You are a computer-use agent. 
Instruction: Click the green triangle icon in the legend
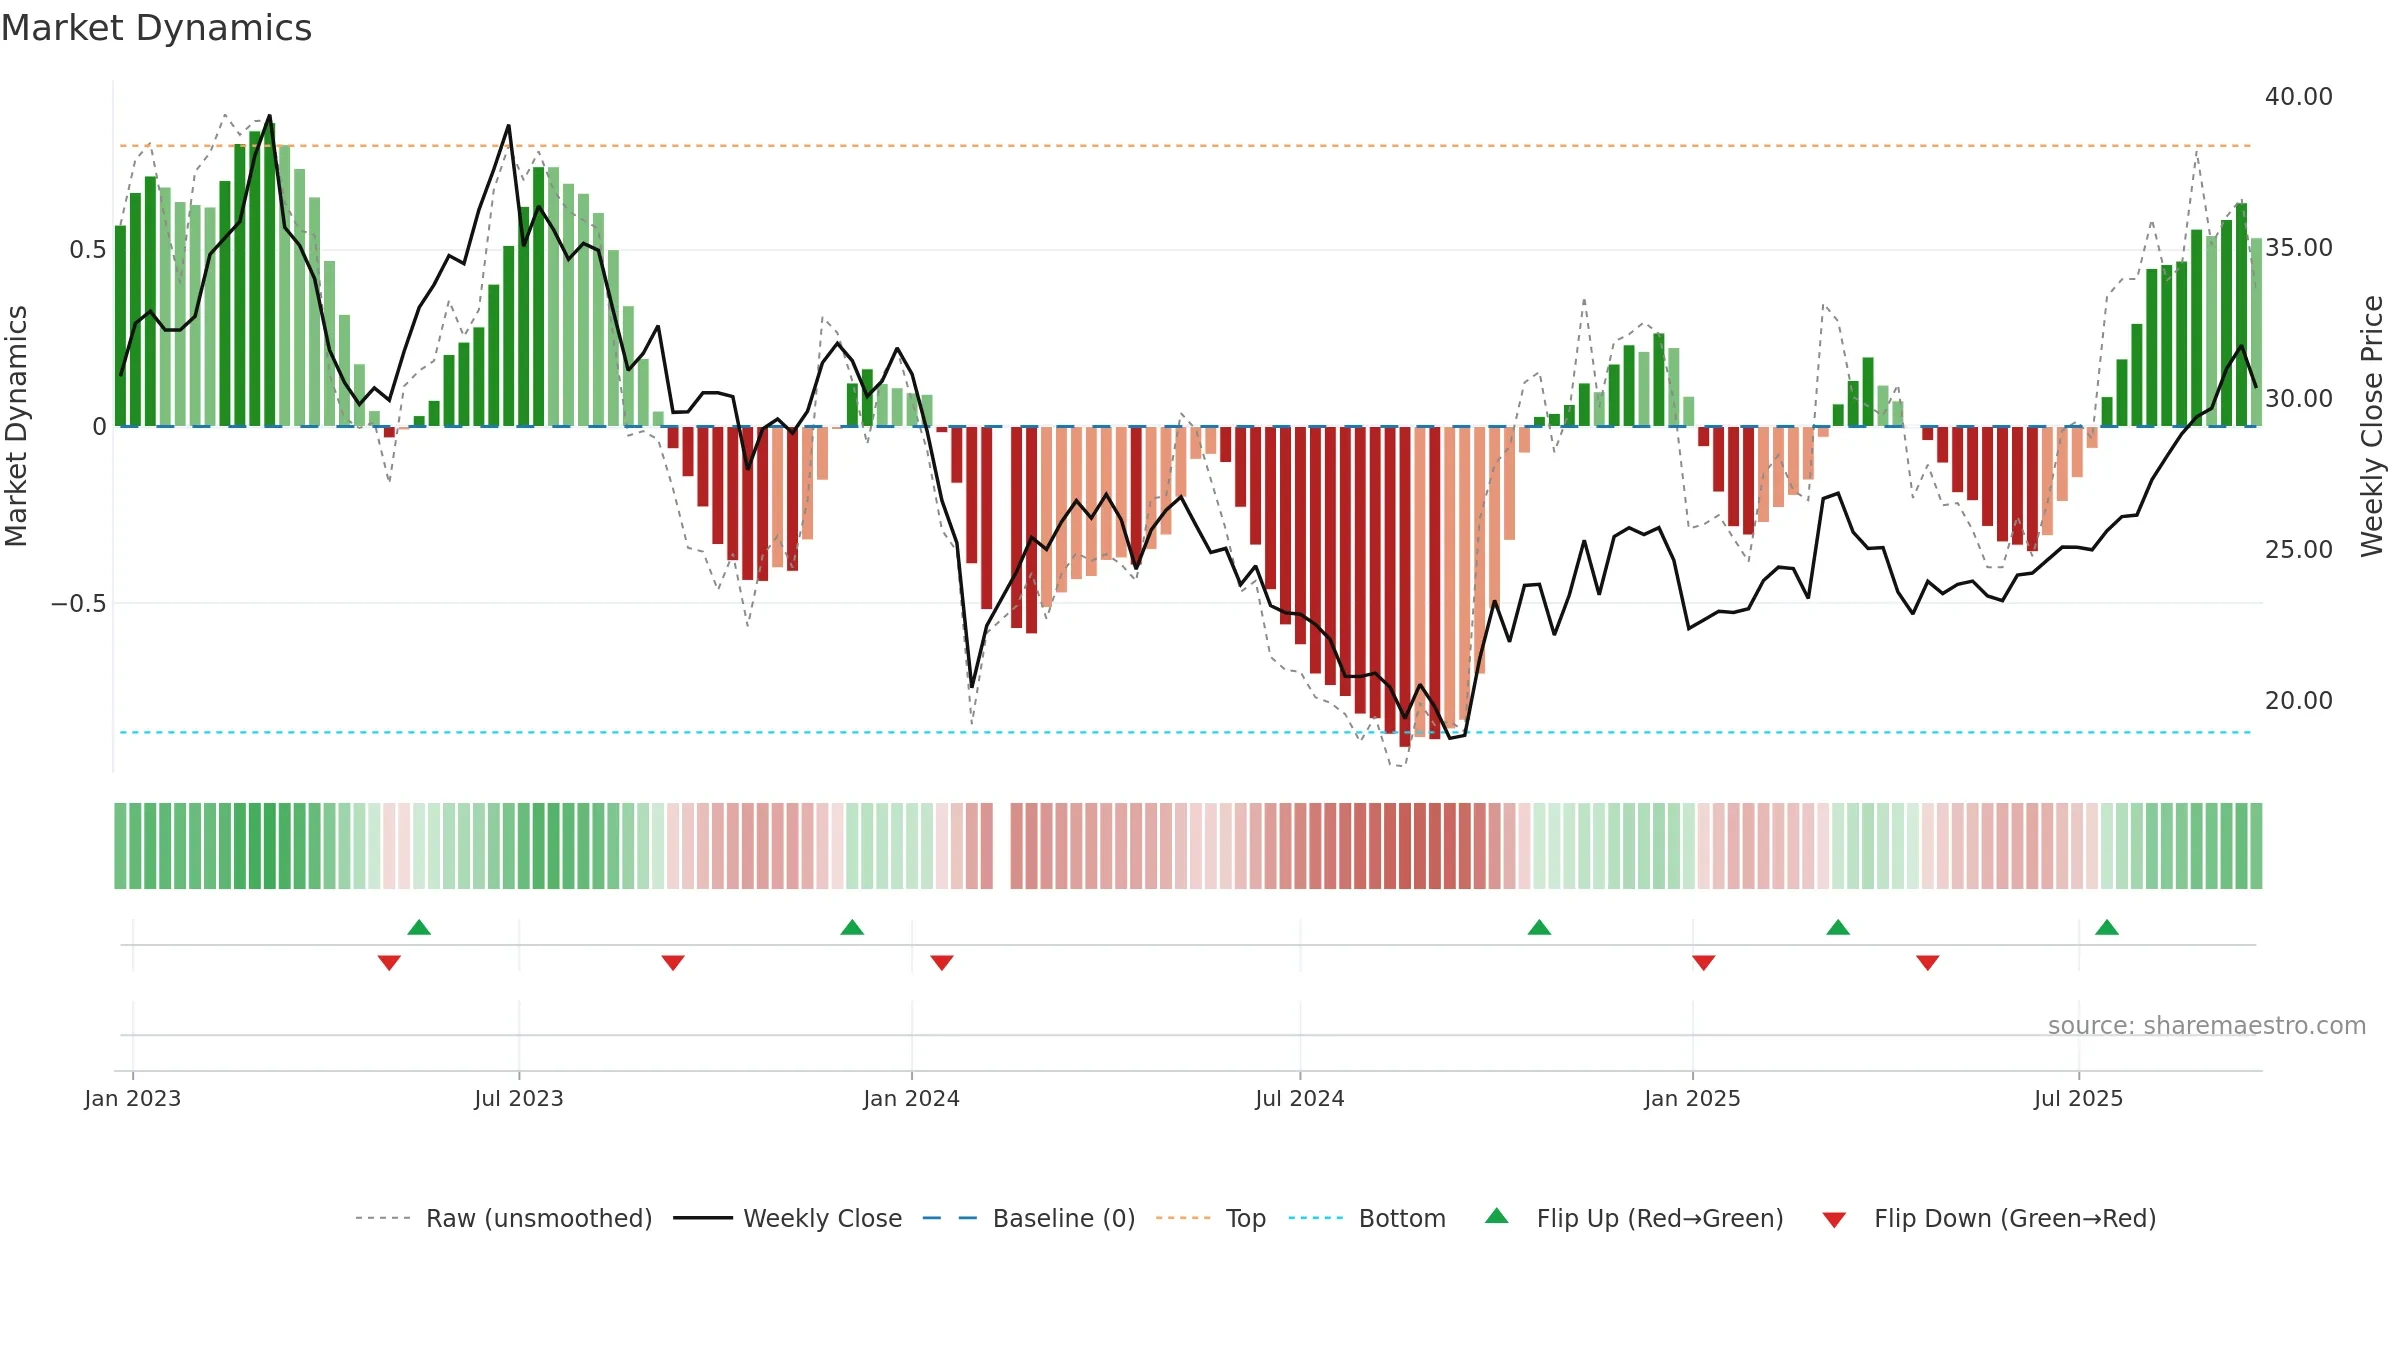point(1497,1216)
